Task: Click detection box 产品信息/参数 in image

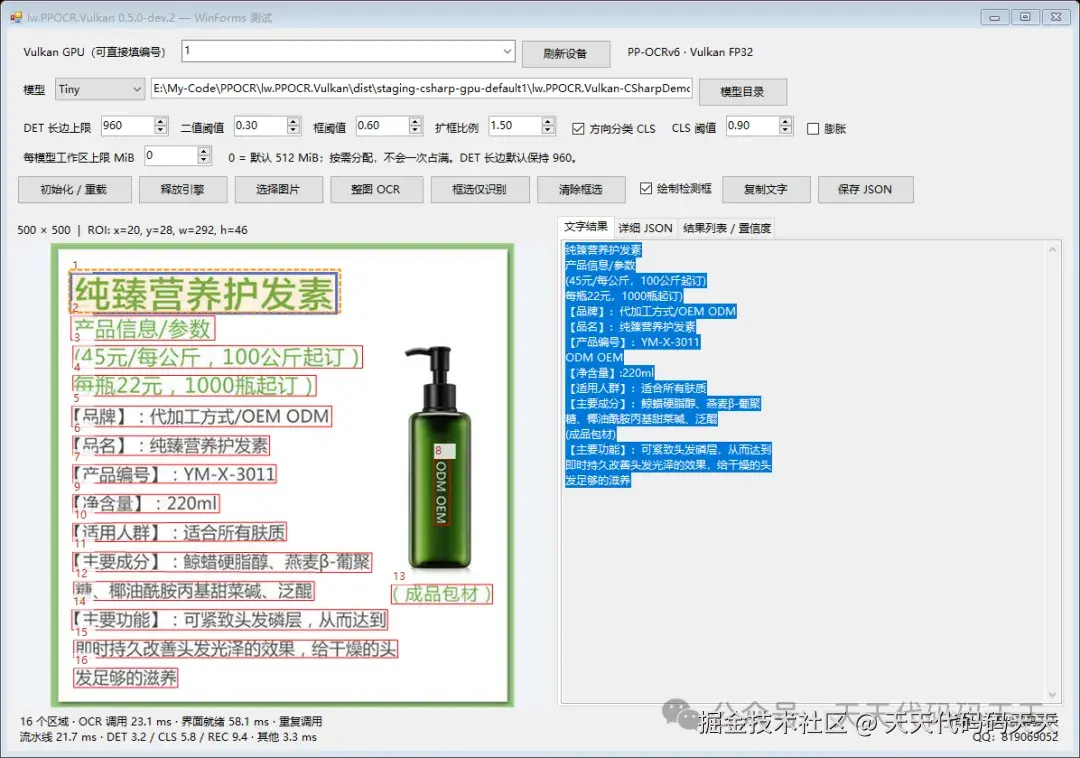Action: tap(143, 328)
